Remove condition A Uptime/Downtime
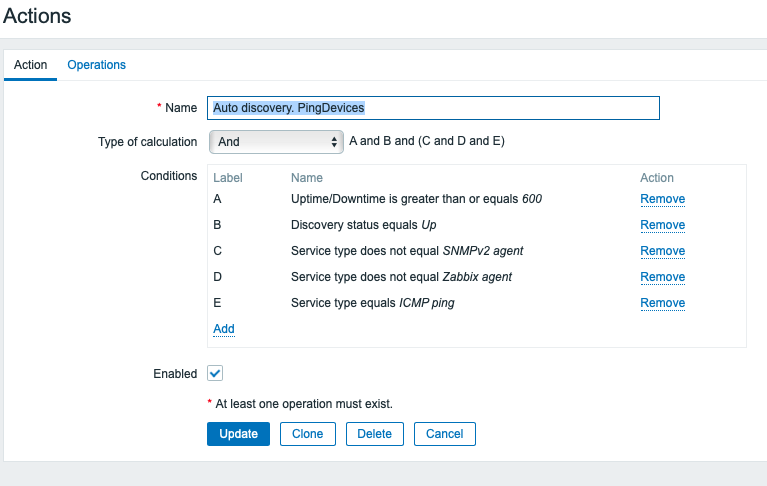This screenshot has height=486, width=767. [662, 199]
